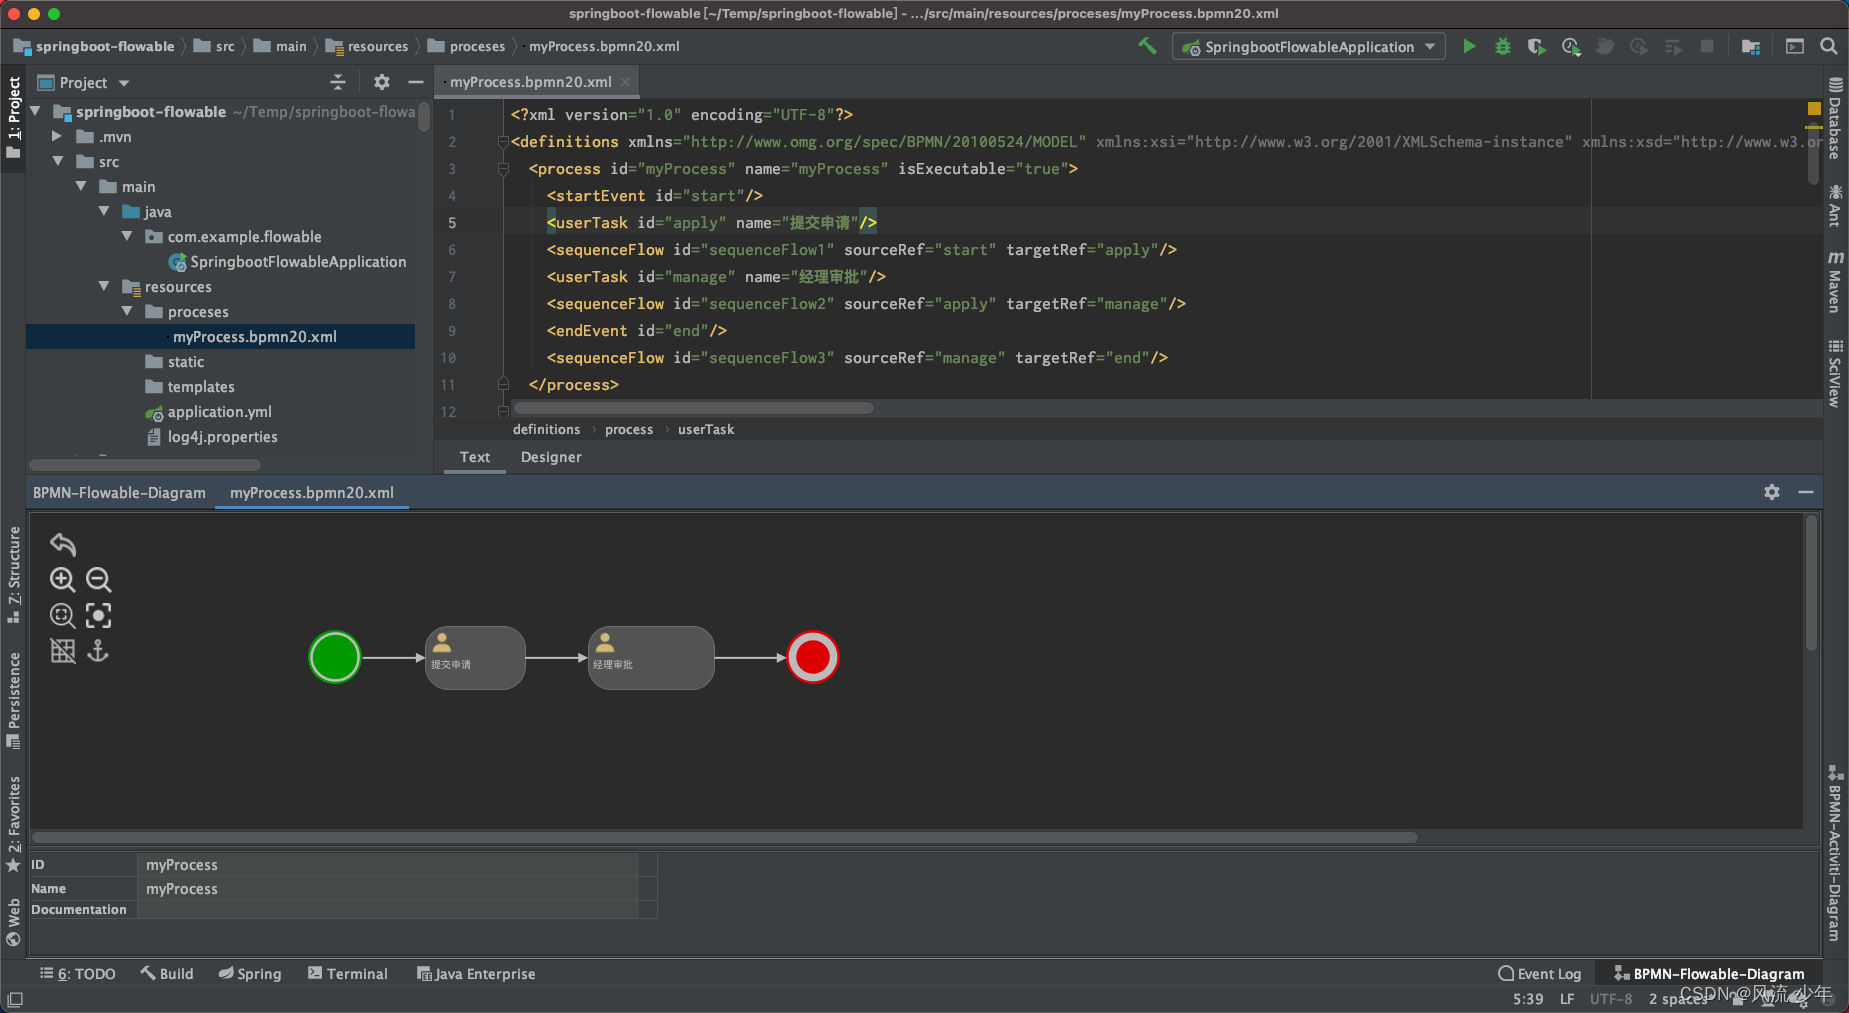Reset the diagram zoom to actual size
Image resolution: width=1849 pixels, height=1013 pixels.
click(x=62, y=615)
